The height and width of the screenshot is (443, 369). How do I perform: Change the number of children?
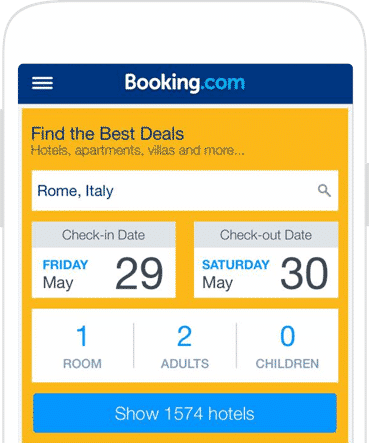[287, 346]
